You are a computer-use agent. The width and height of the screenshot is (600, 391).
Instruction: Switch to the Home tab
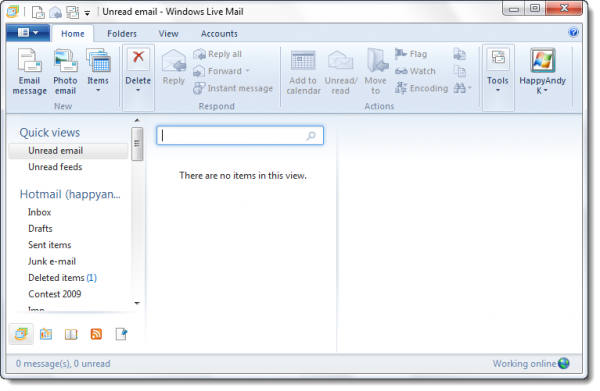pos(73,34)
